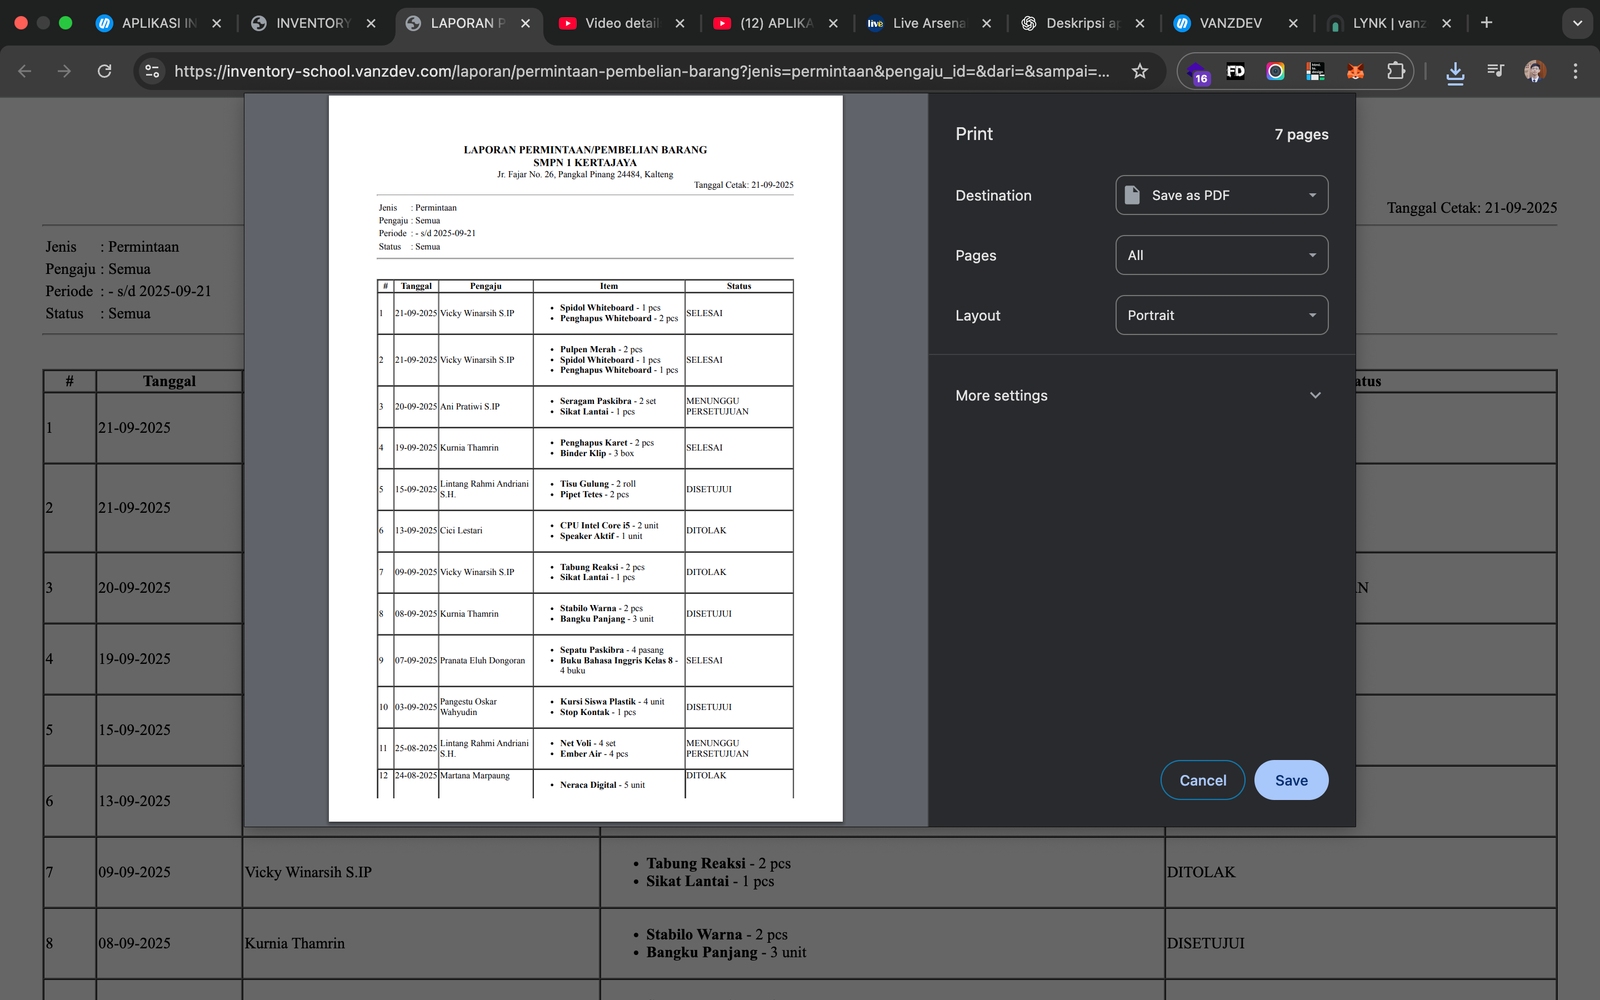Close the VANZDEV tab

(1293, 23)
